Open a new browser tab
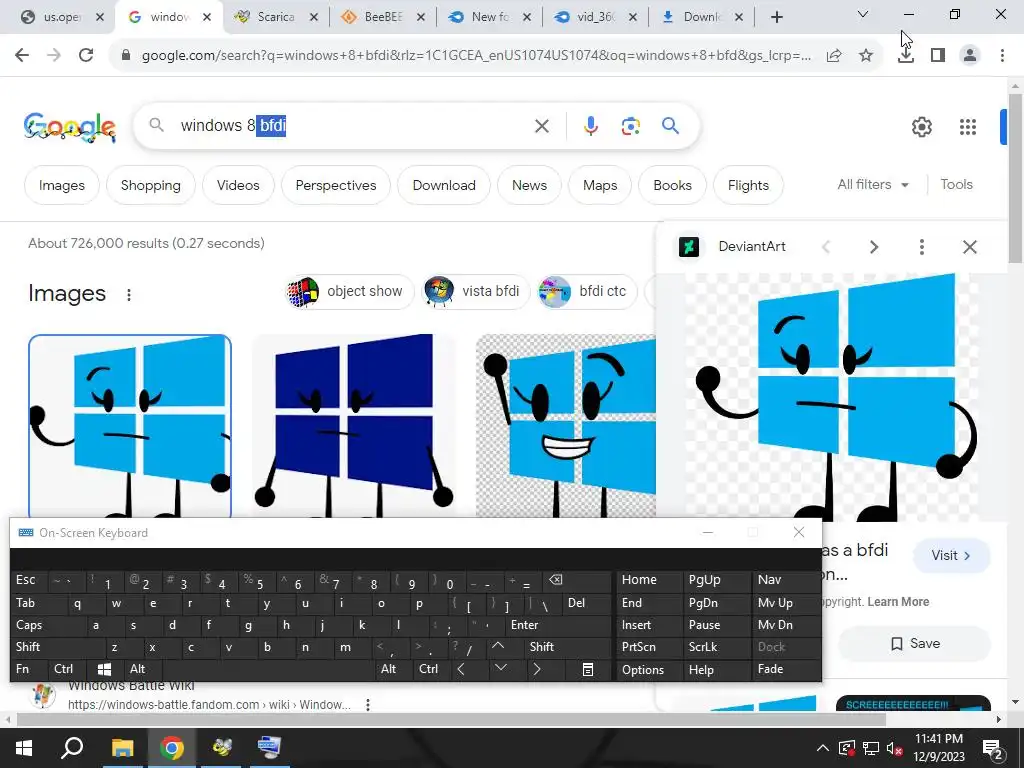 click(x=776, y=18)
